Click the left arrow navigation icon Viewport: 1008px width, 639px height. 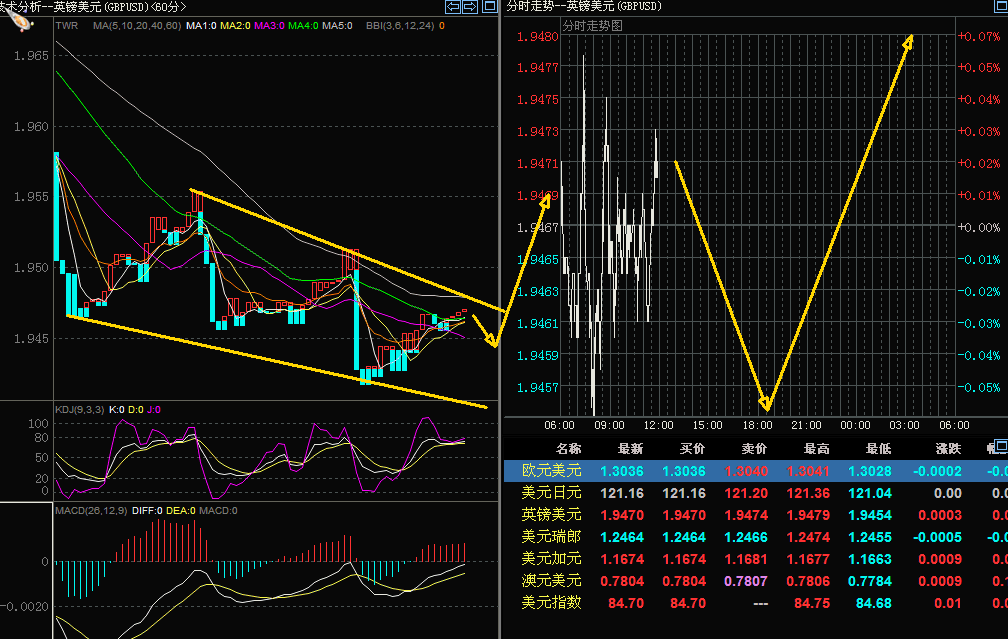(454, 7)
